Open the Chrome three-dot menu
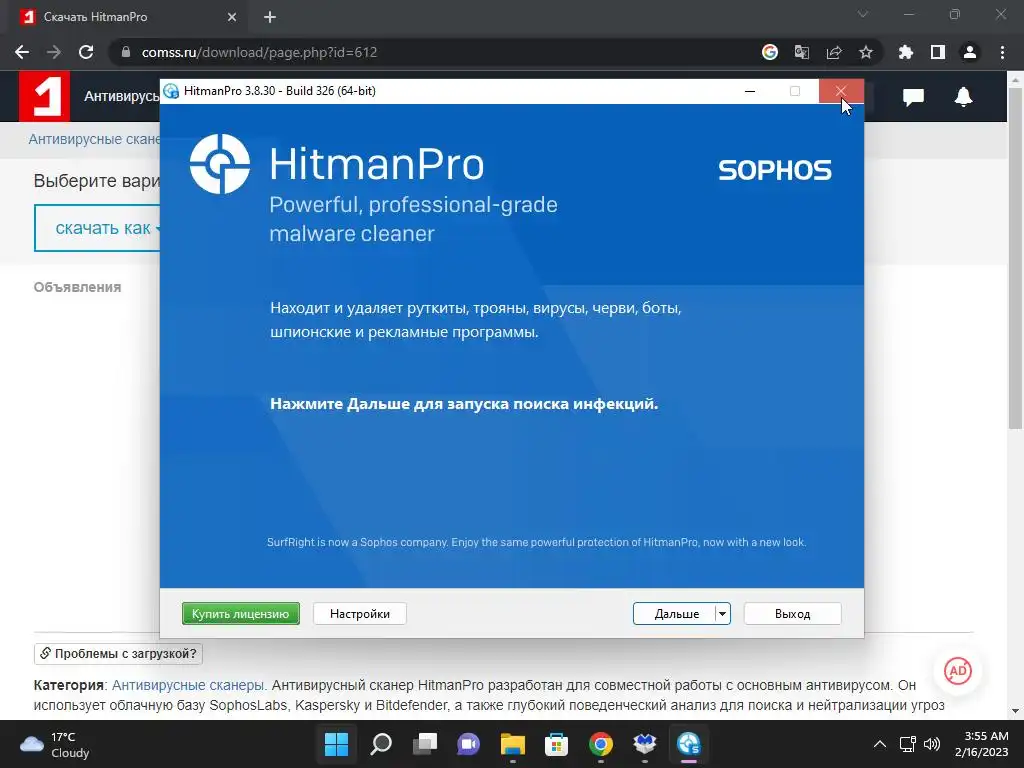The image size is (1024, 768). coord(1002,52)
